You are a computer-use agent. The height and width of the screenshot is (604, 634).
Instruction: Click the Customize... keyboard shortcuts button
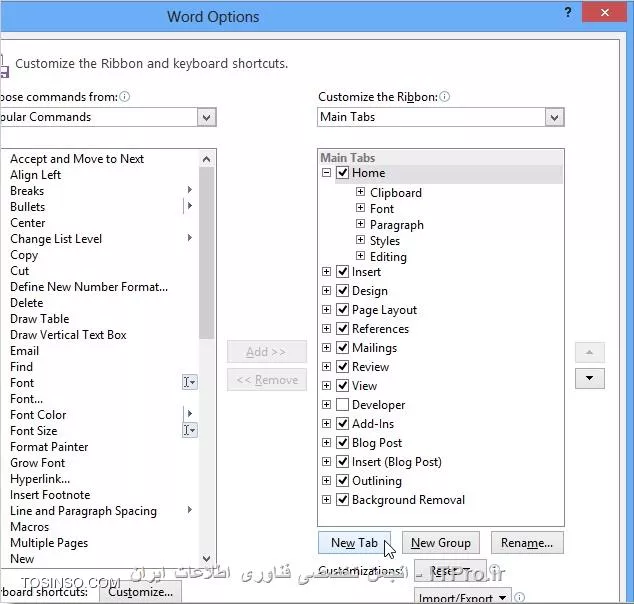(x=140, y=592)
